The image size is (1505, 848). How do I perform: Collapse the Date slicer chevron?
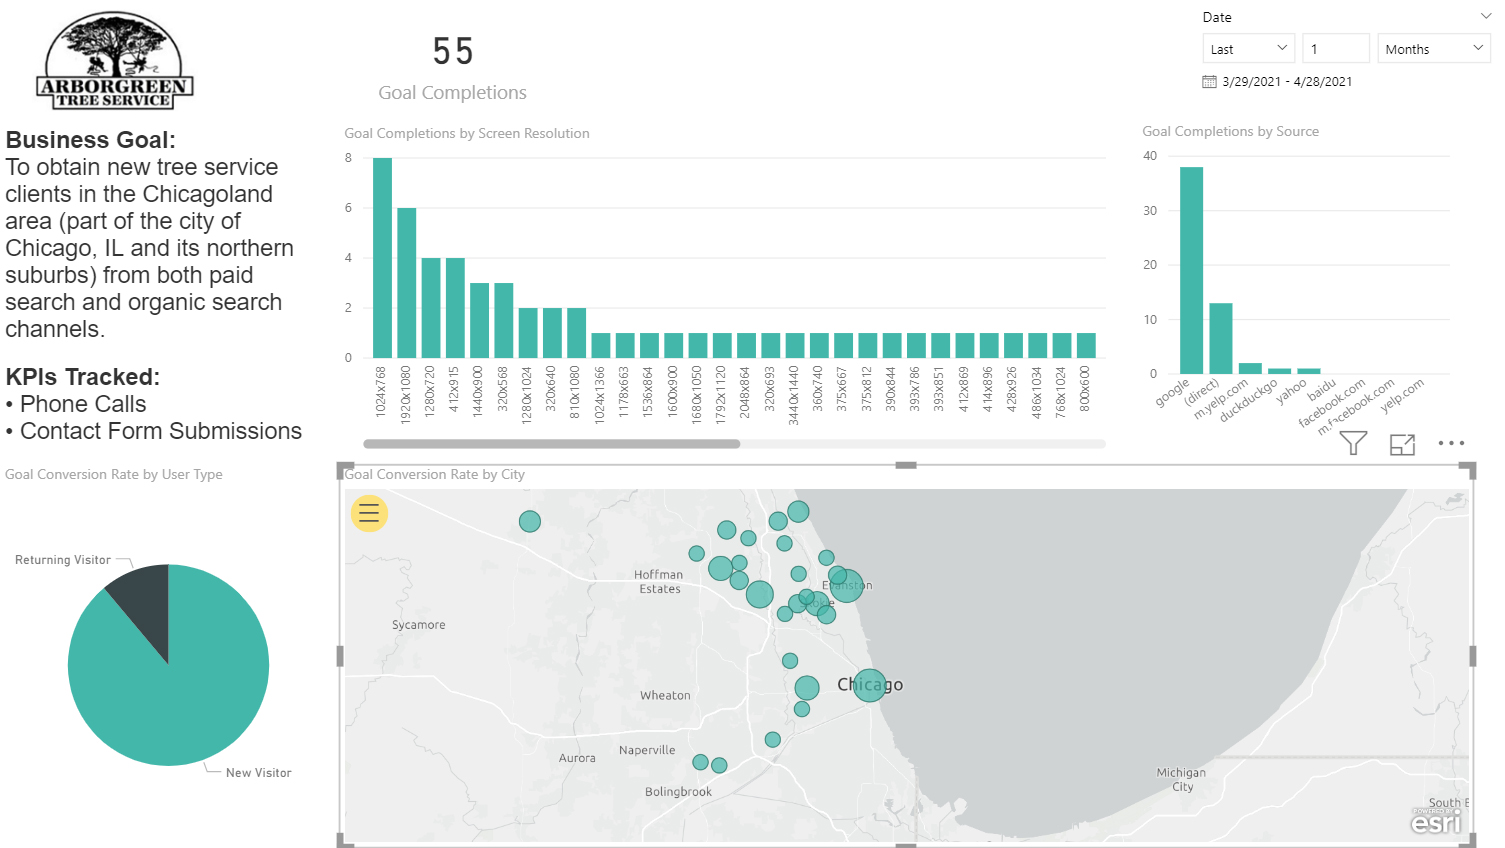(x=1485, y=17)
